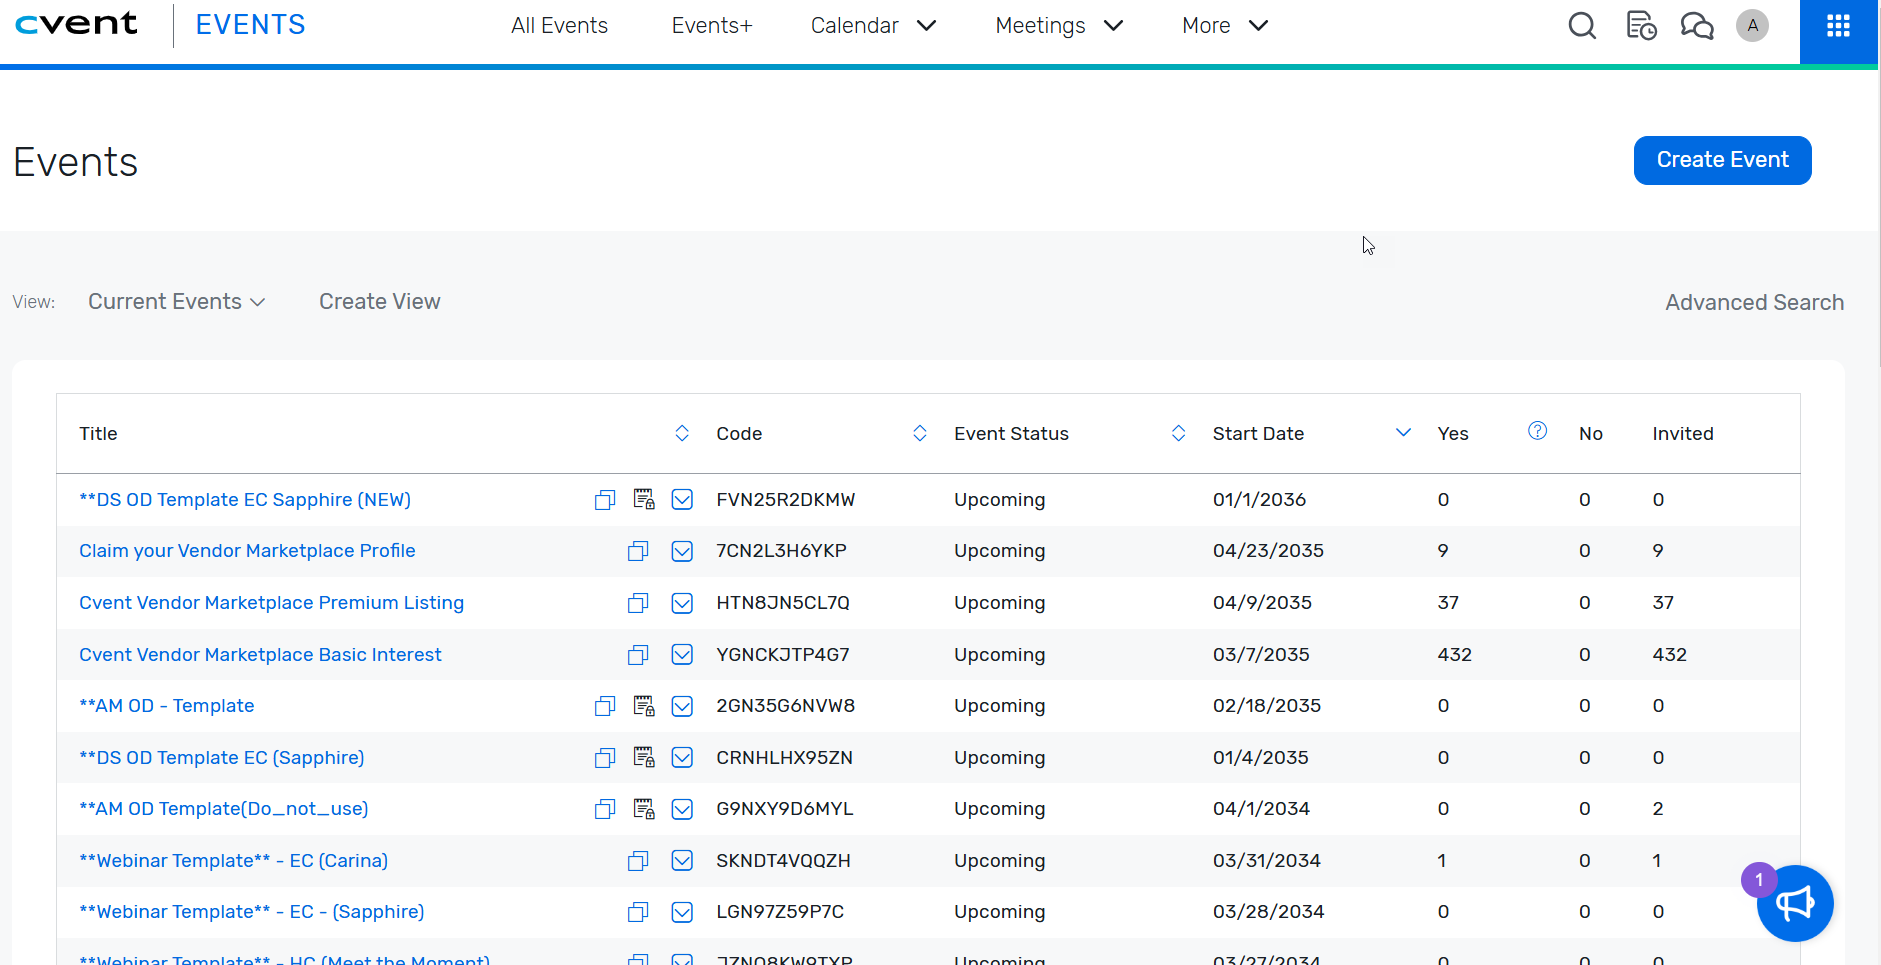Image resolution: width=1881 pixels, height=965 pixels.
Task: Open actions dropdown for YGNCKJTP4G7 row
Action: pos(682,654)
